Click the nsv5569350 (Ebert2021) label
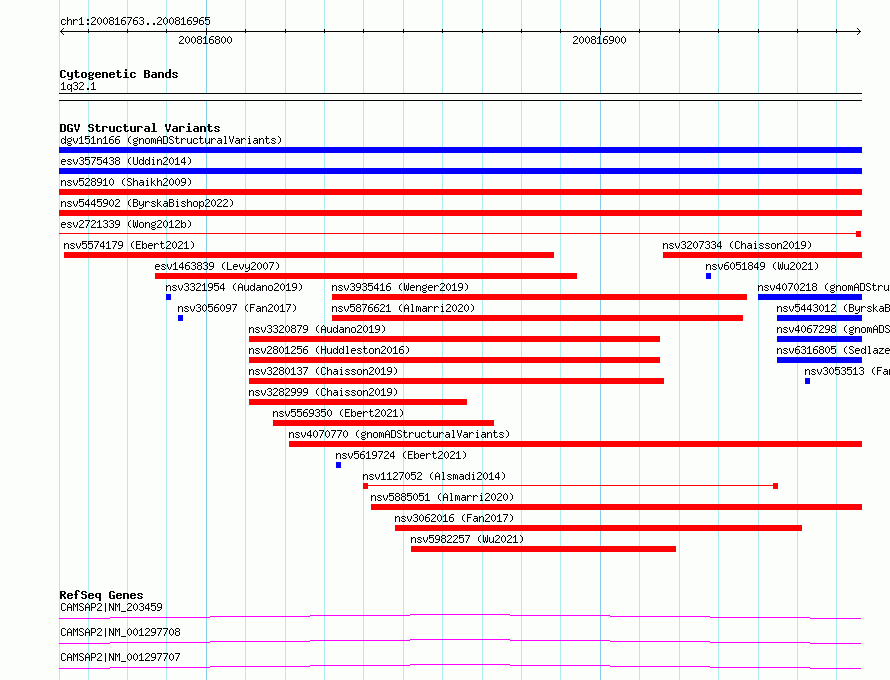 click(x=338, y=413)
